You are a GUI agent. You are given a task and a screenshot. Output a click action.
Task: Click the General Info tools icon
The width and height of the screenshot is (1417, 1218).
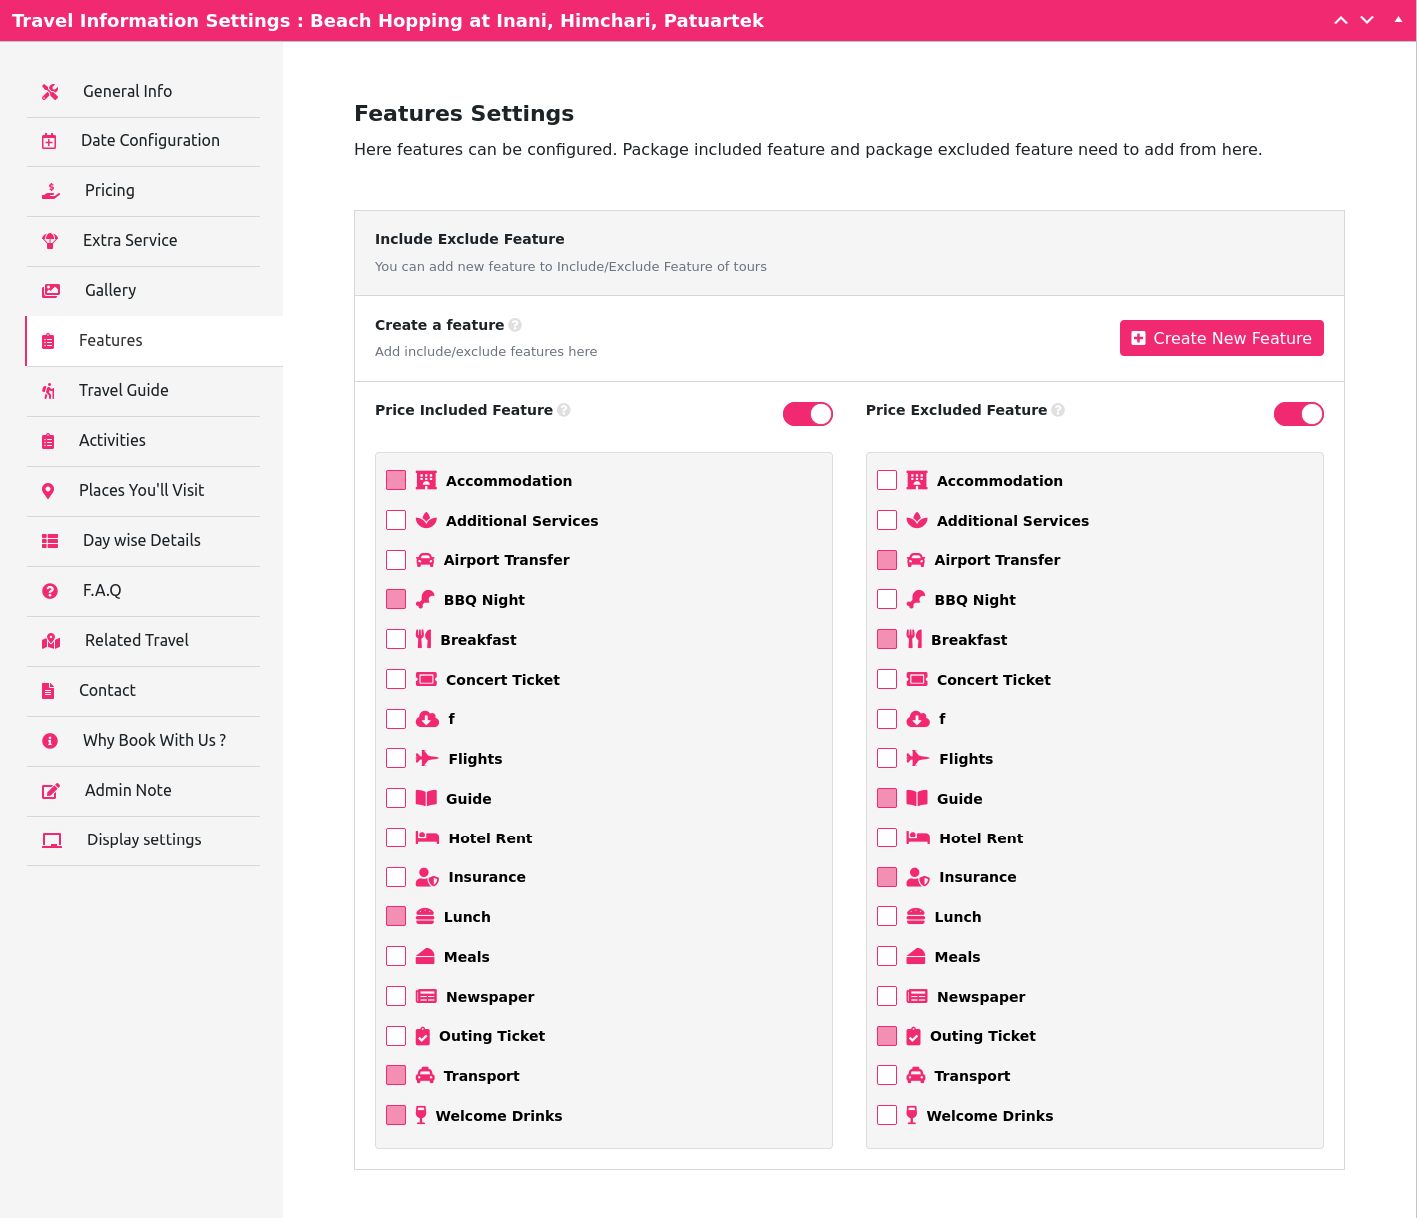50,92
